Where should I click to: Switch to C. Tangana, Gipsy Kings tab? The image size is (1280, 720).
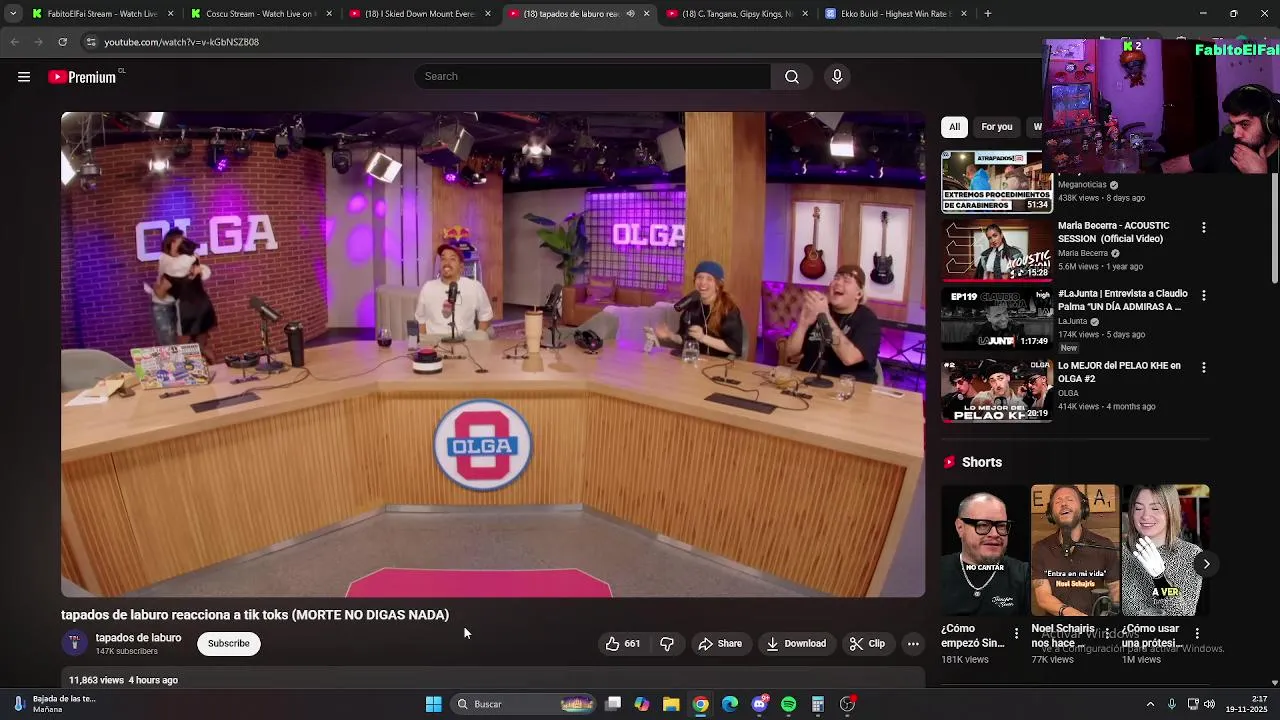(x=738, y=14)
